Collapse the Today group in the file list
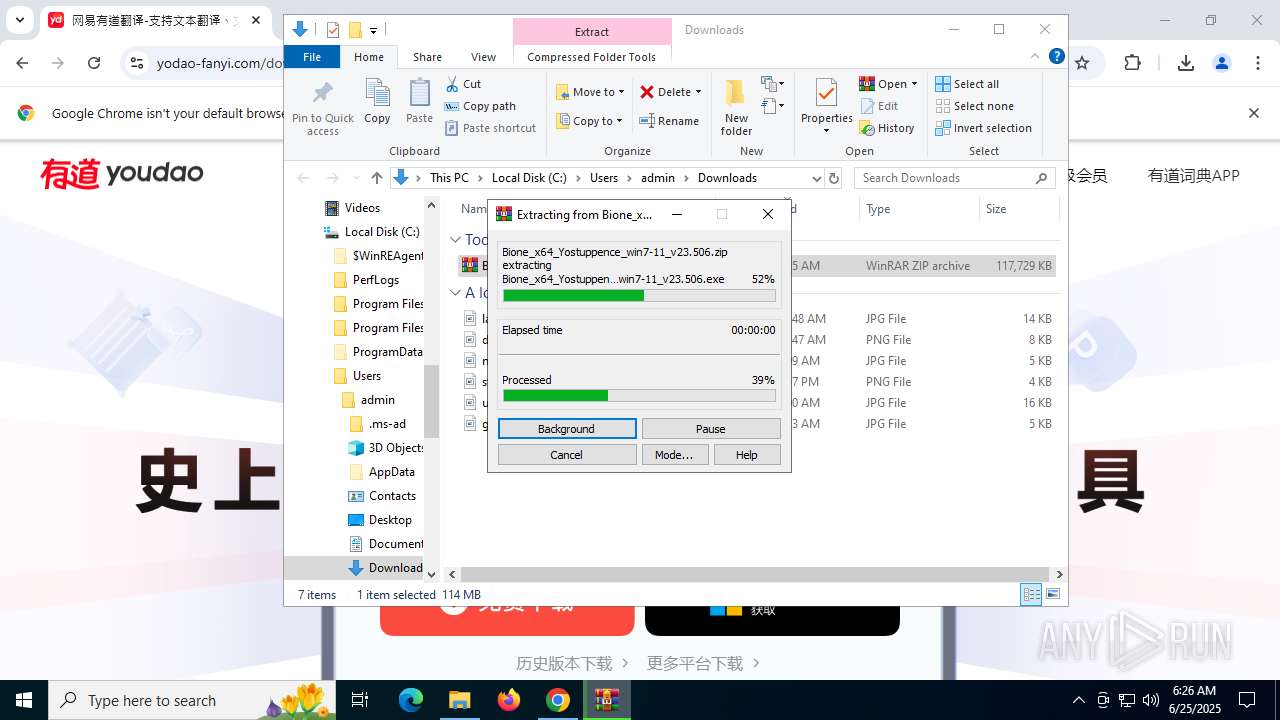The width and height of the screenshot is (1280, 720). click(455, 240)
